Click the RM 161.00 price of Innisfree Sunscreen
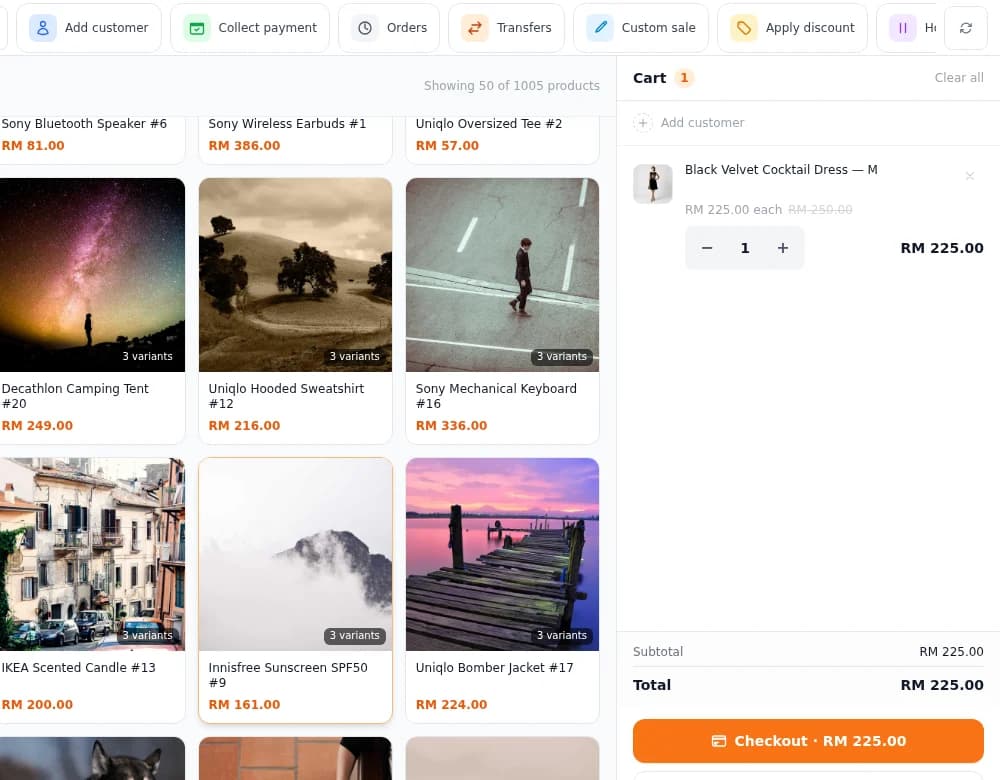1000x780 pixels. (x=244, y=705)
